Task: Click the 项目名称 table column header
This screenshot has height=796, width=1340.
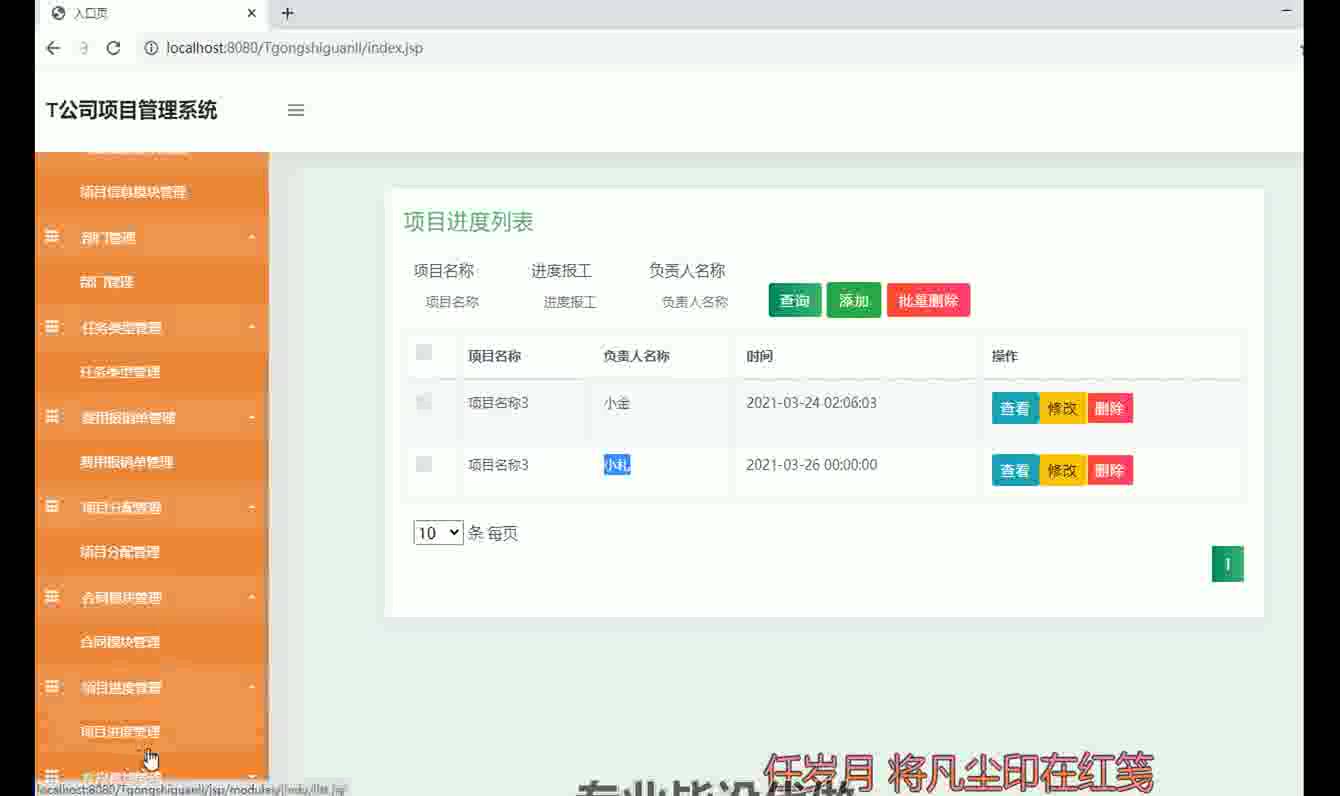Action: (x=494, y=356)
